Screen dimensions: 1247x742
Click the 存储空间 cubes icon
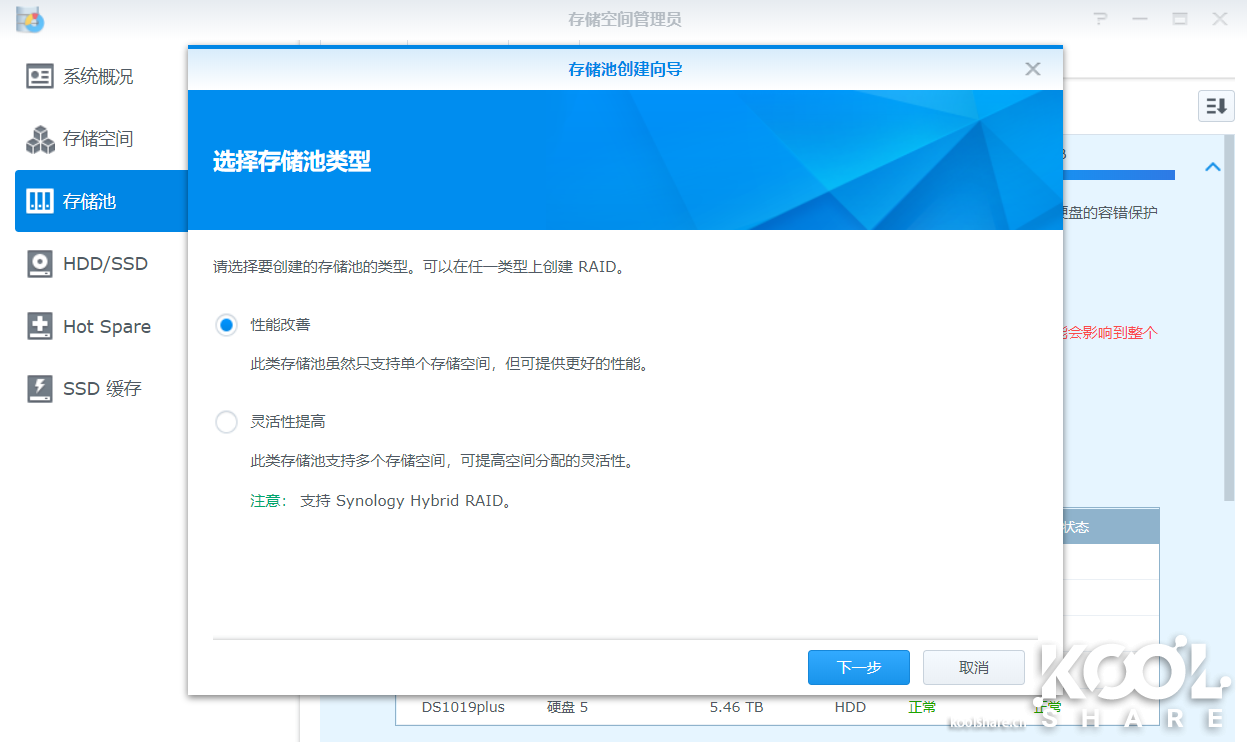[40, 139]
